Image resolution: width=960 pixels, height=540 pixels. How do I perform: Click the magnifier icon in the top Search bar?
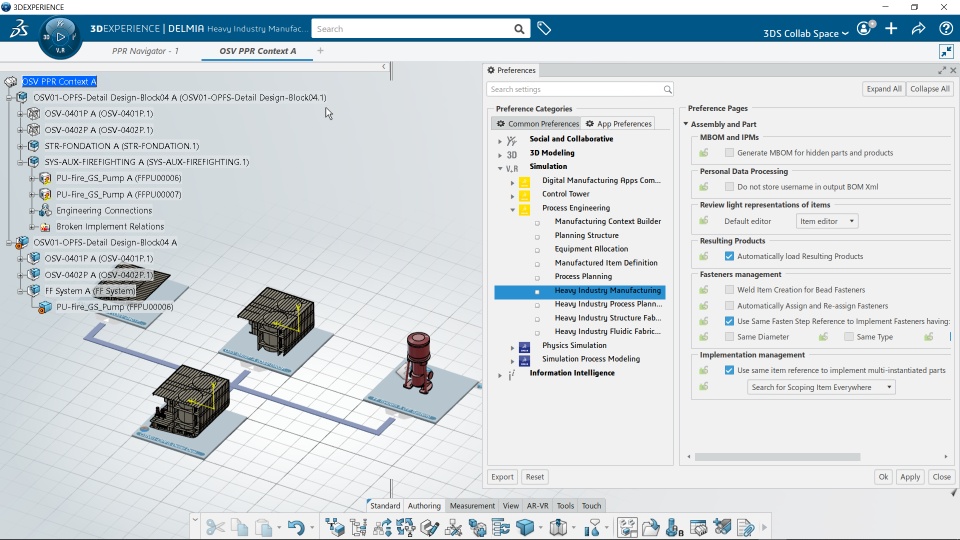[519, 29]
